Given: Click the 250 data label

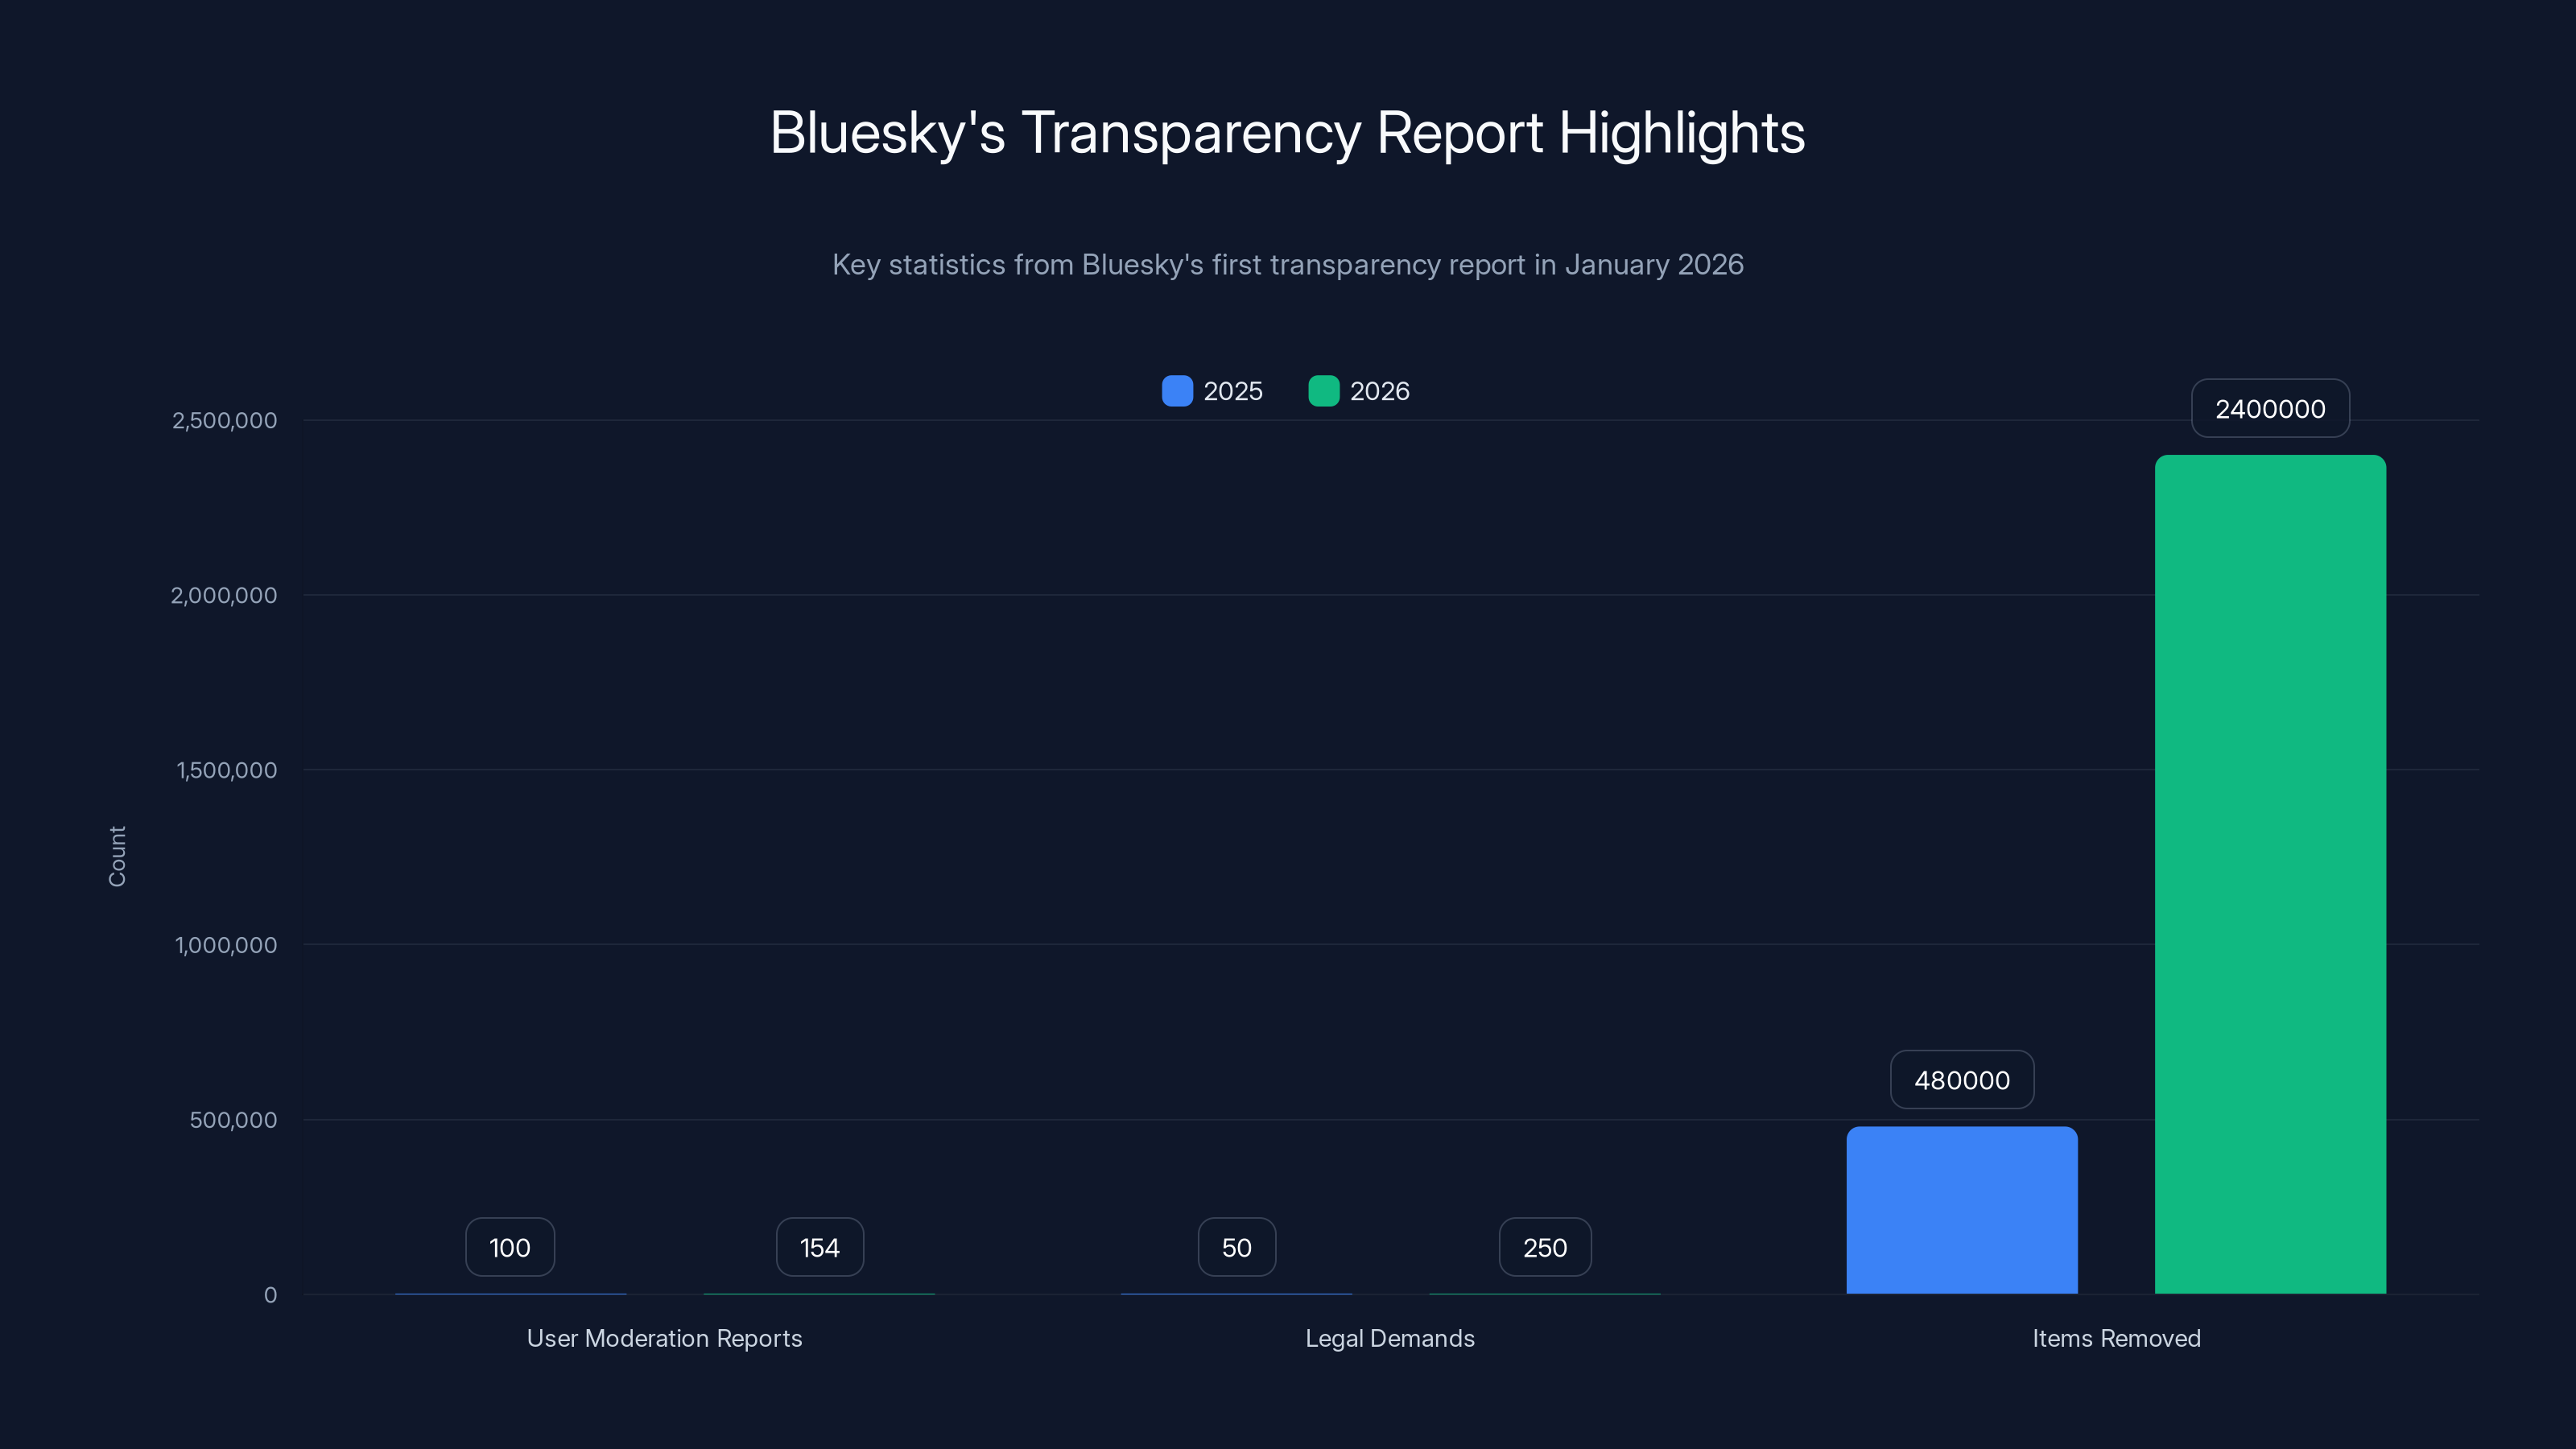Looking at the screenshot, I should click(x=1545, y=1247).
